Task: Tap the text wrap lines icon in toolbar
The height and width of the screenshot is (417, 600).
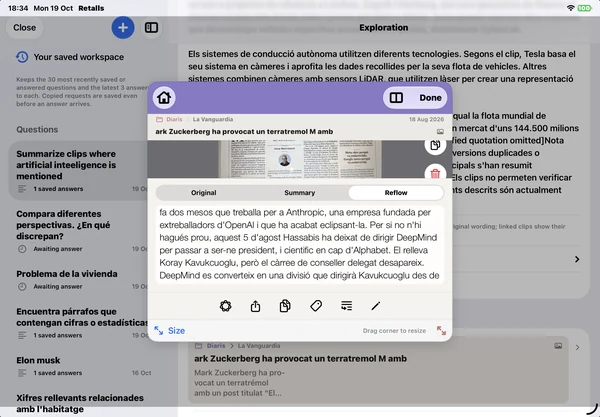Action: click(346, 306)
